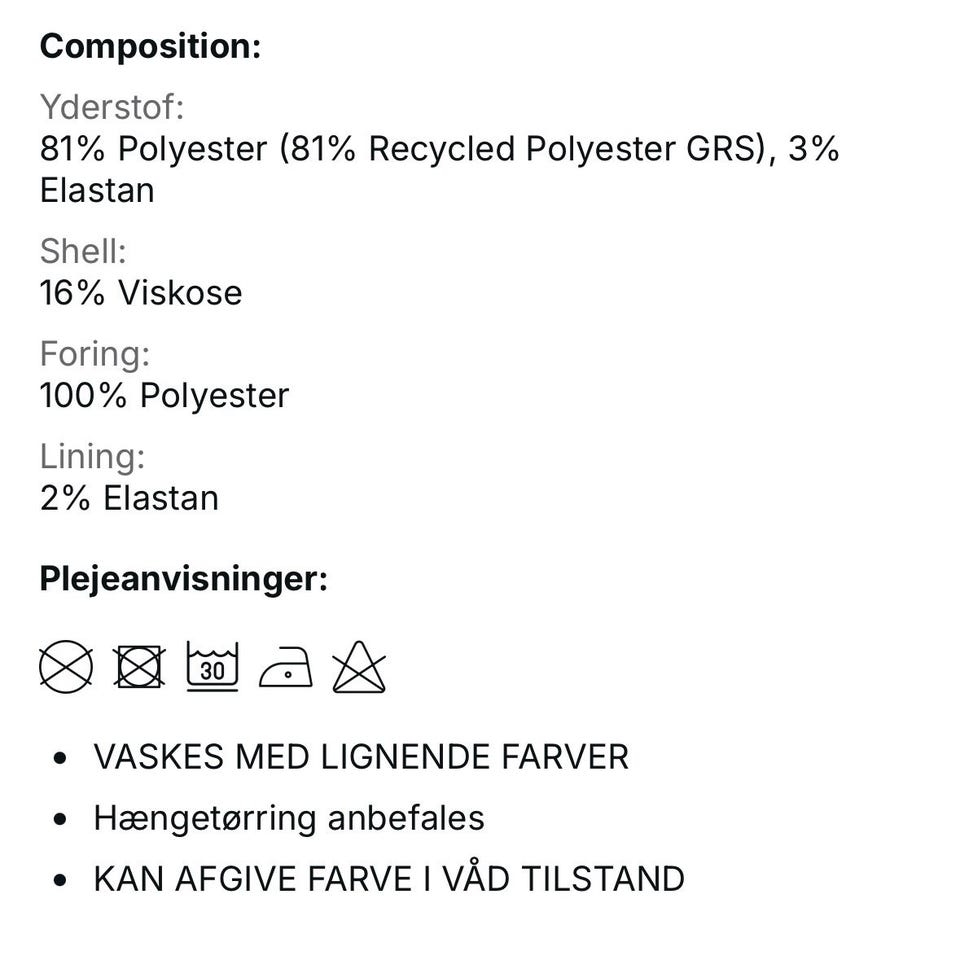The image size is (960, 960).
Task: Click 'Hængetørring anbefales' list item
Action: click(289, 818)
